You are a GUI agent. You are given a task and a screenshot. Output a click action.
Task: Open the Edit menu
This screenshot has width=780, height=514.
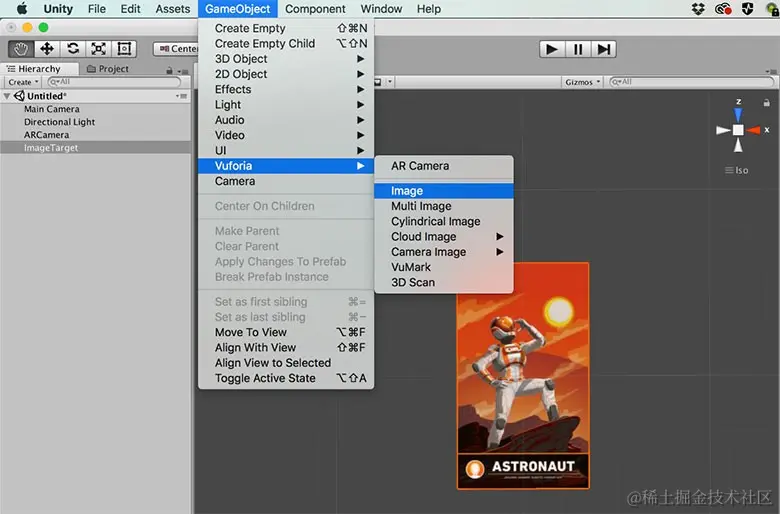130,9
